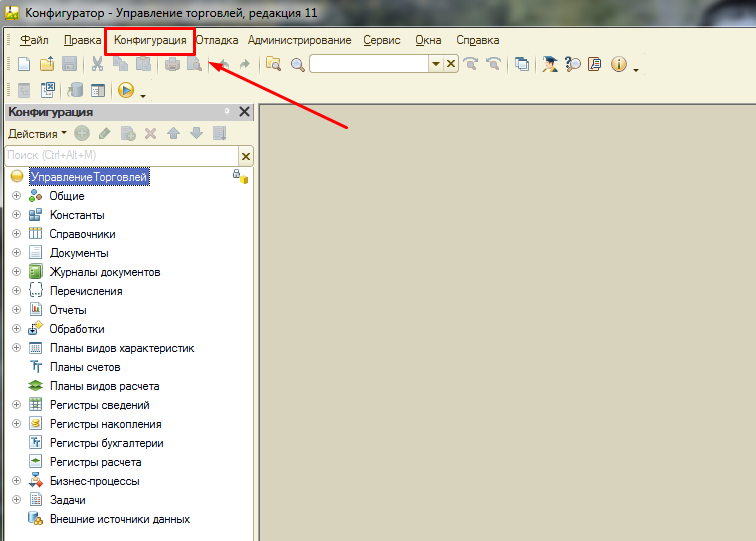Expand the Общие tree node
The height and width of the screenshot is (541, 756).
coord(16,196)
